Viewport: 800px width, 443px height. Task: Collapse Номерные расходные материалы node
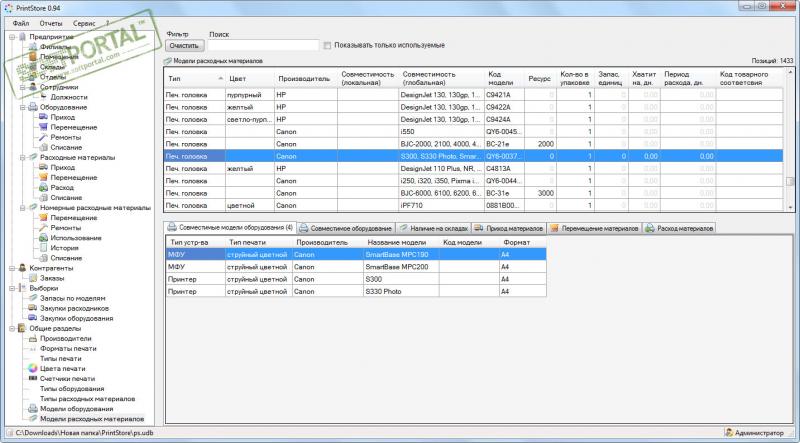tap(22, 208)
